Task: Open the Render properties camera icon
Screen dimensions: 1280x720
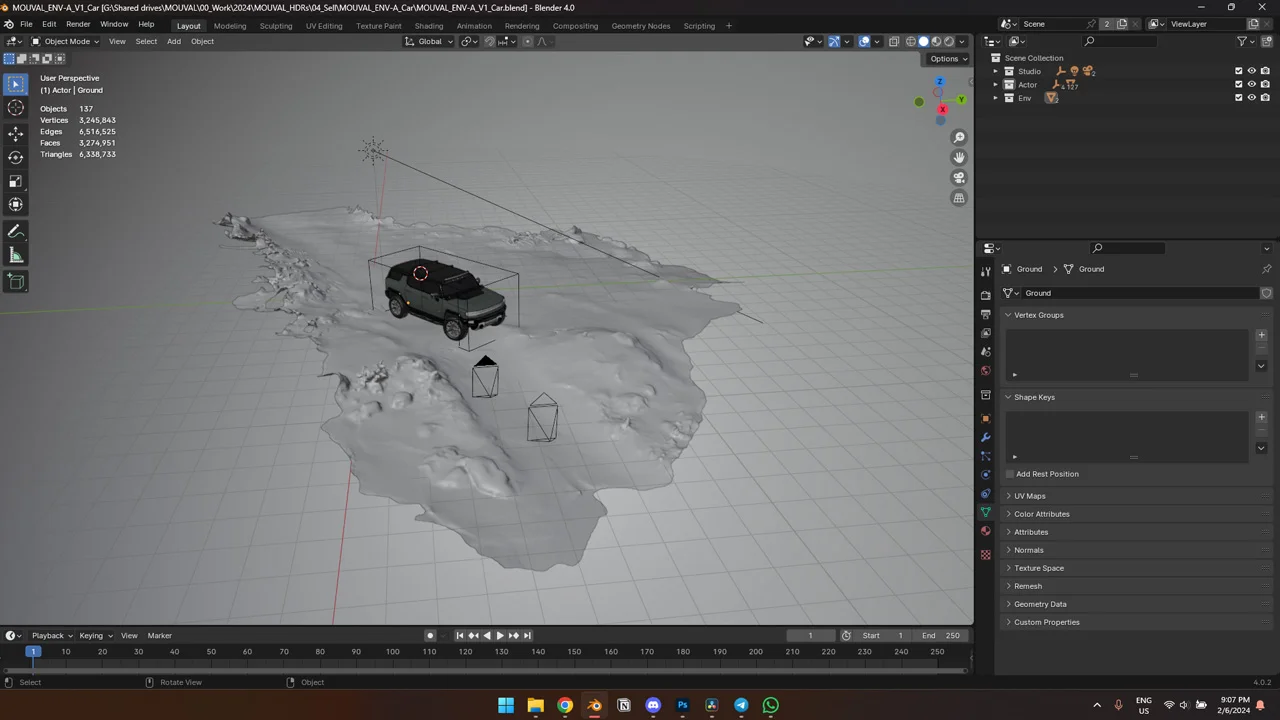Action: [x=985, y=296]
